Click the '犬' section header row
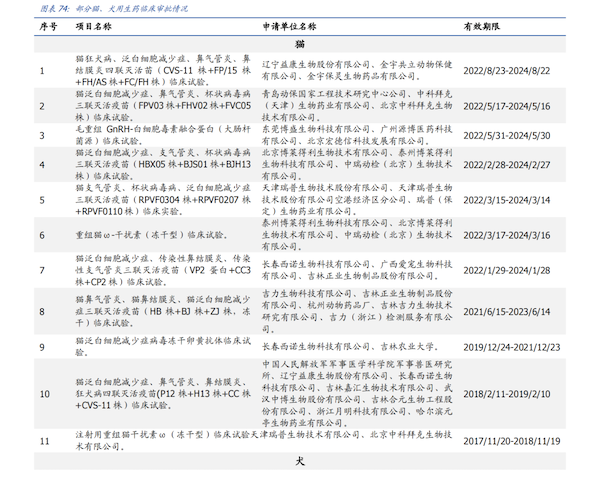 tap(300, 461)
